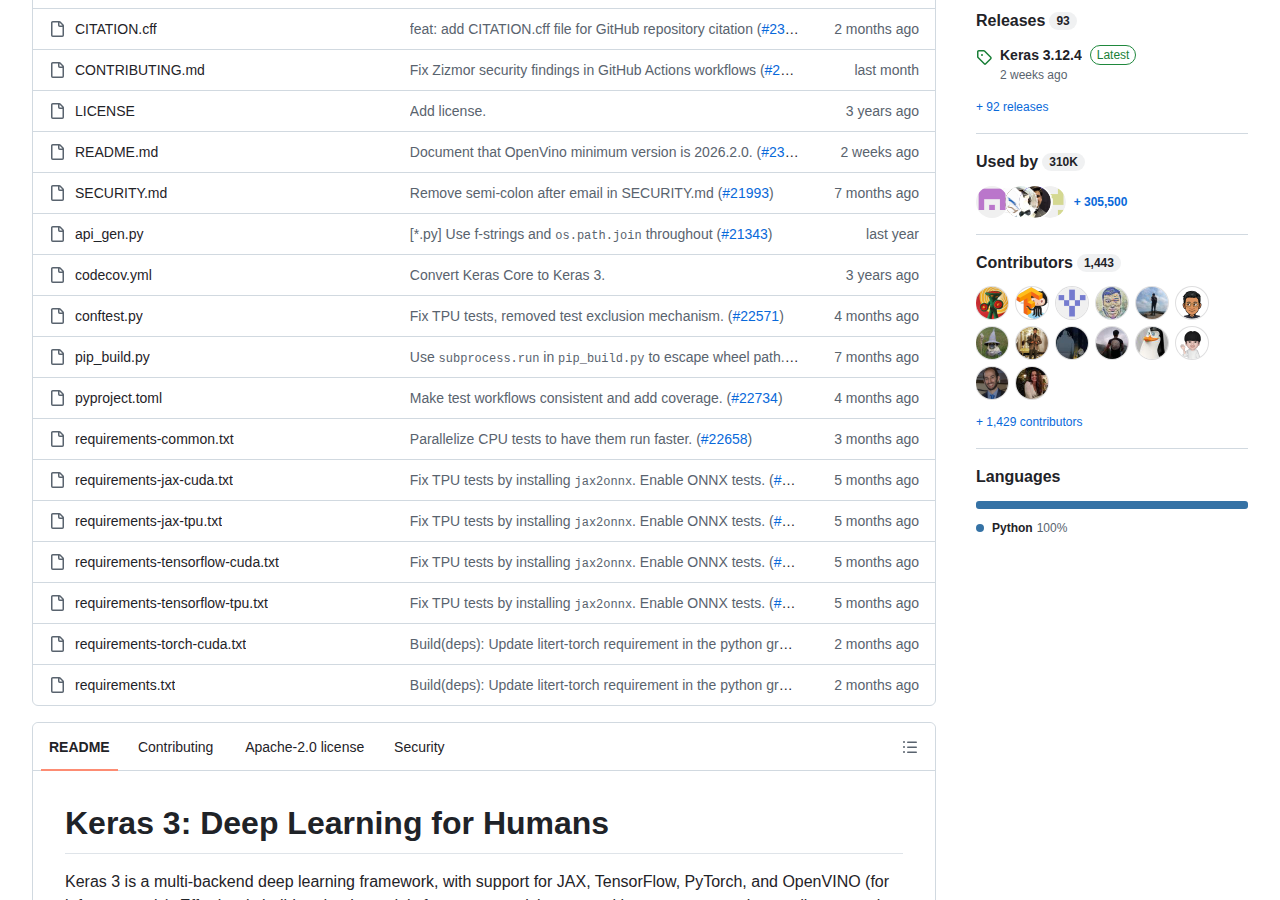
Task: Open the last contributor avatar in the bottom row
Action: pyautogui.click(x=1032, y=383)
